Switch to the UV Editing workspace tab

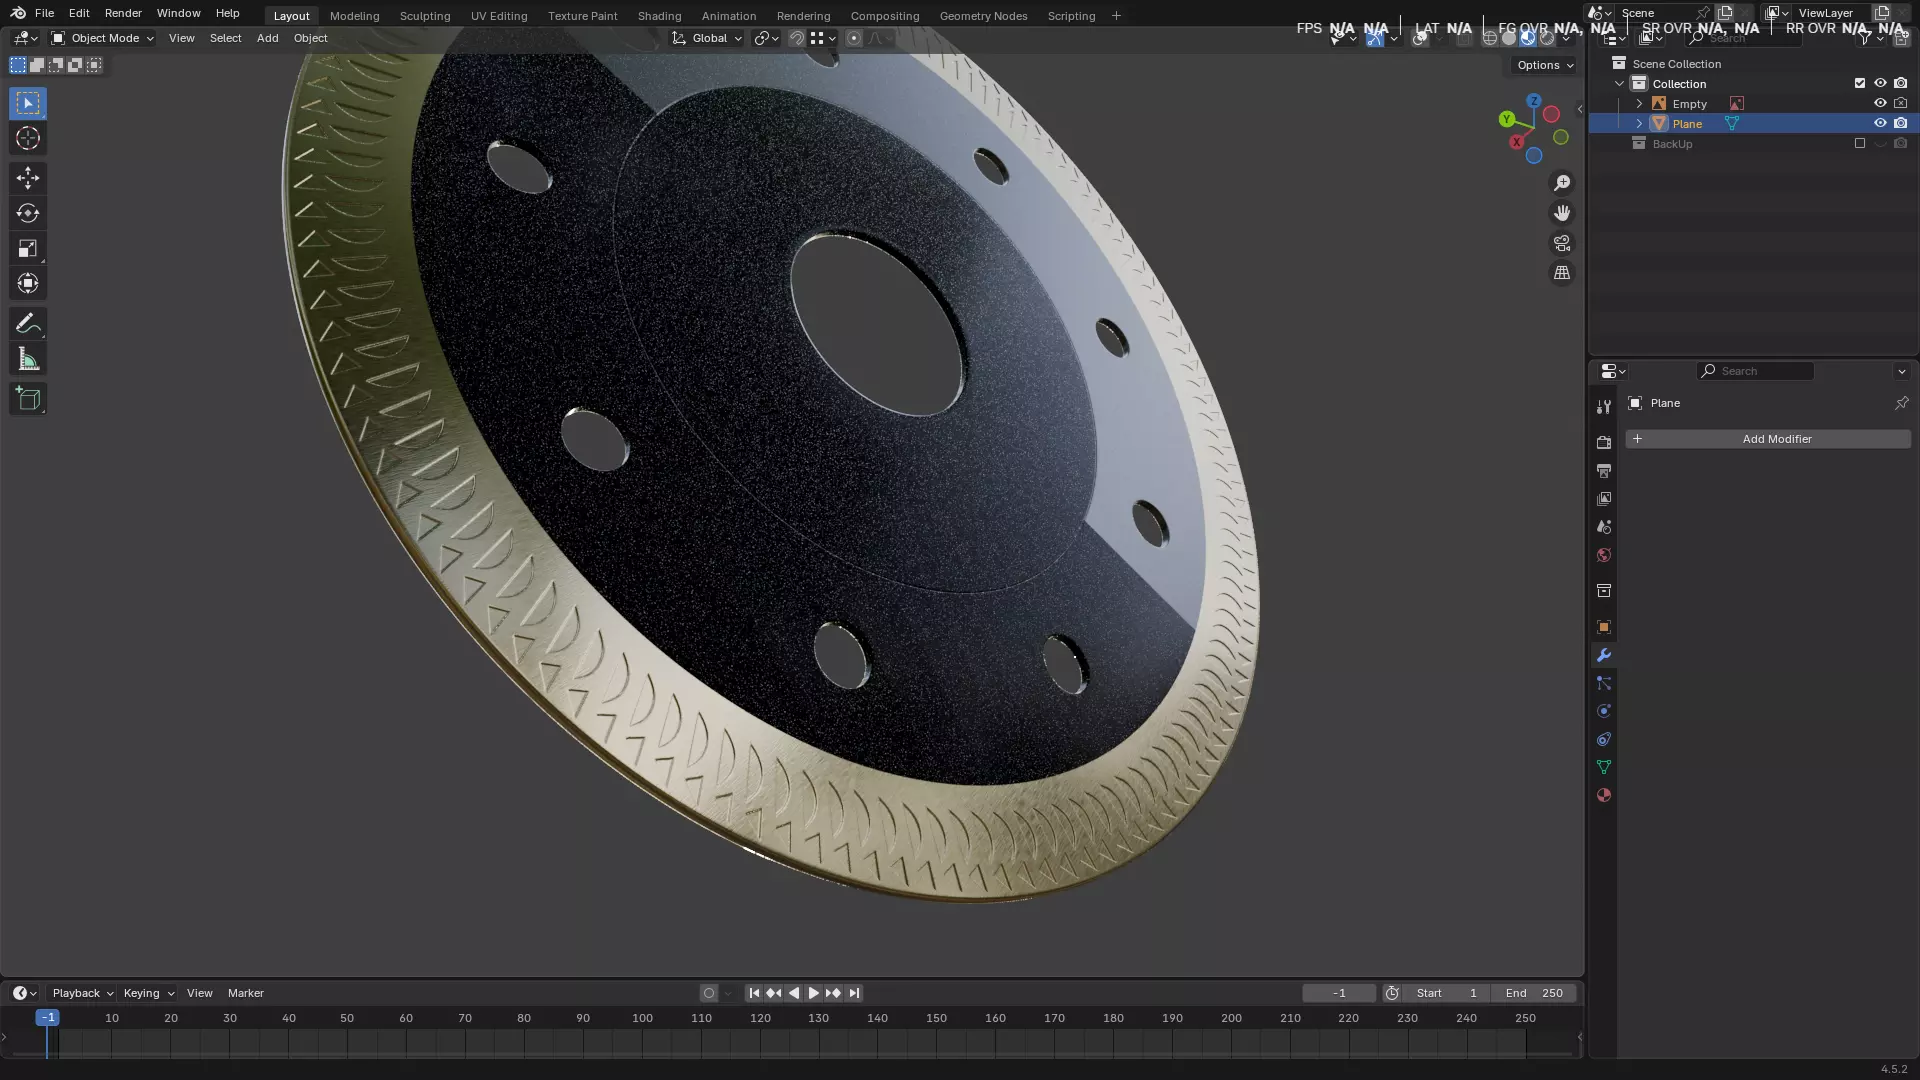[x=499, y=16]
